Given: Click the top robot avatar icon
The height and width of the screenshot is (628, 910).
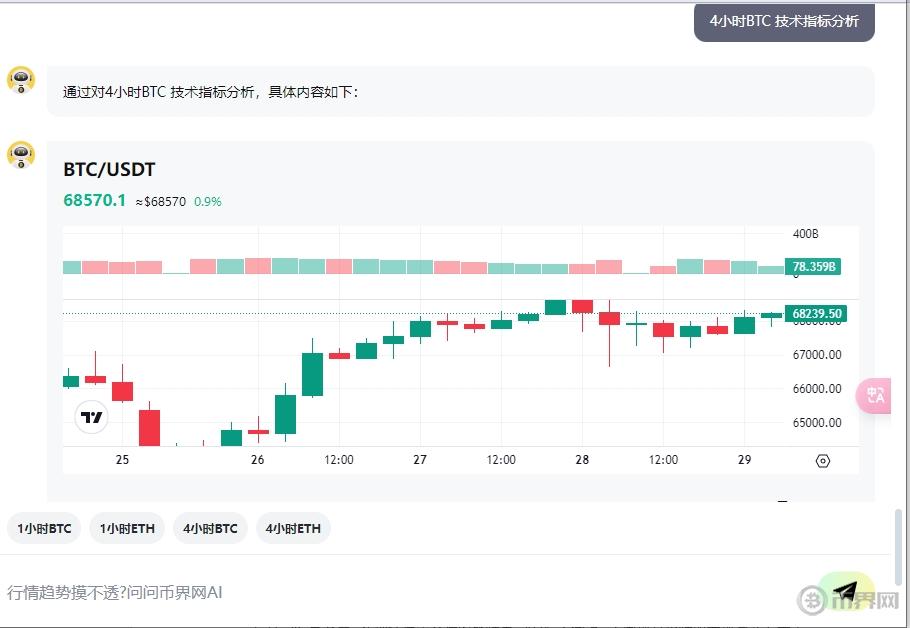Looking at the screenshot, I should 21,80.
